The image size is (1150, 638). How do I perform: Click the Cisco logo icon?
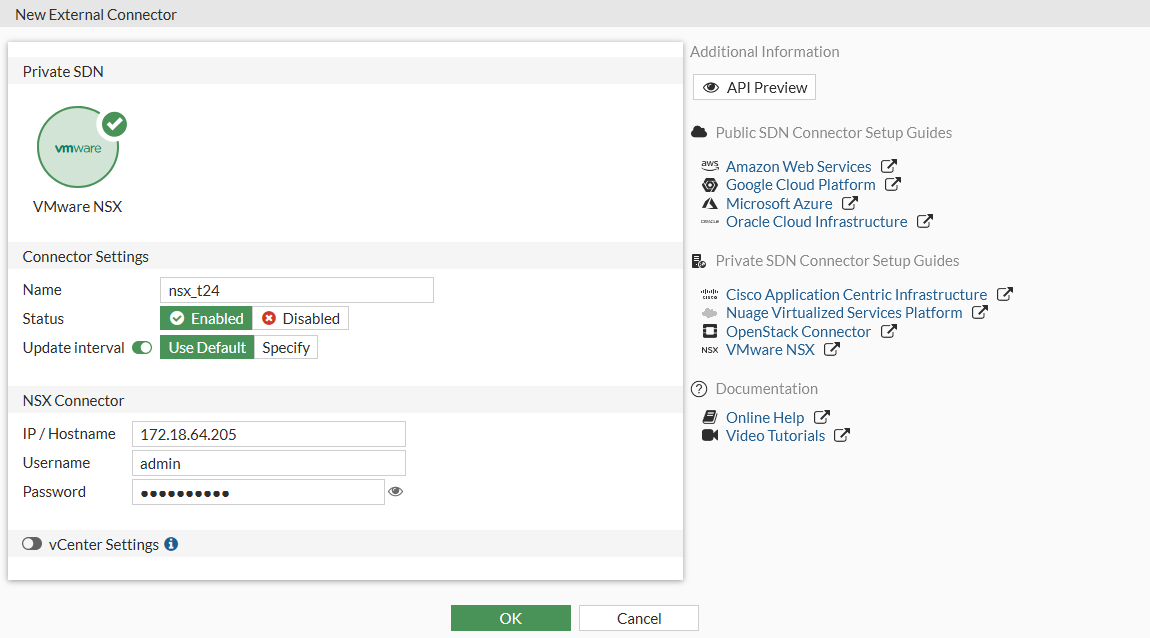(710, 295)
